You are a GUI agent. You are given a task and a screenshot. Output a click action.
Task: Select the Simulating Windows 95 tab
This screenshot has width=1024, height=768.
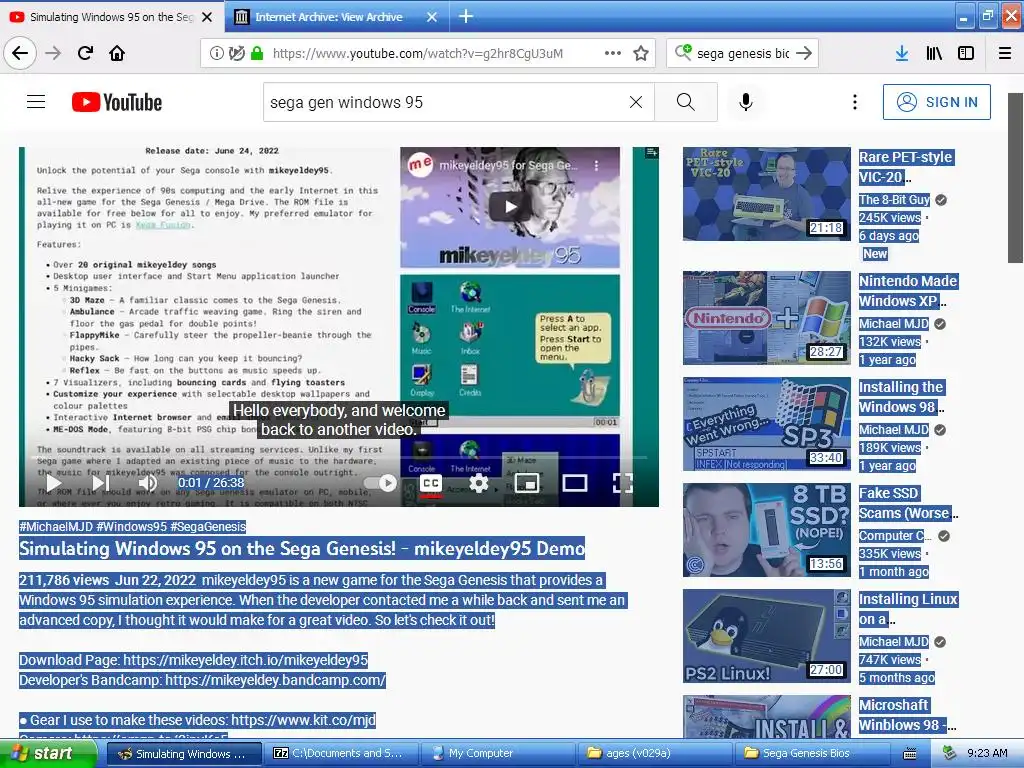click(111, 17)
